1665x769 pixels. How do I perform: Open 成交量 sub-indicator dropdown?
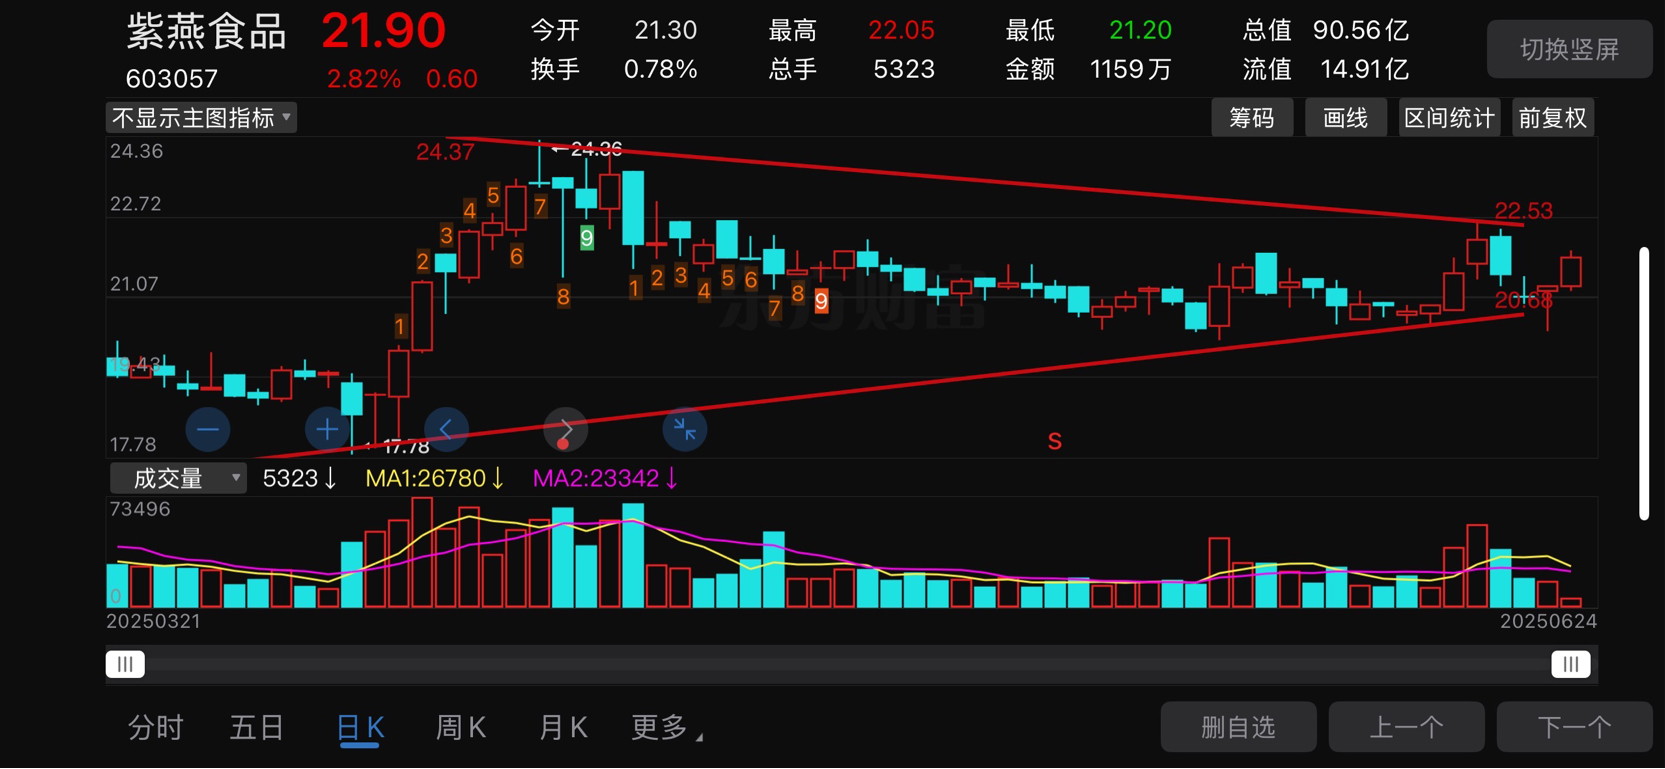(178, 478)
